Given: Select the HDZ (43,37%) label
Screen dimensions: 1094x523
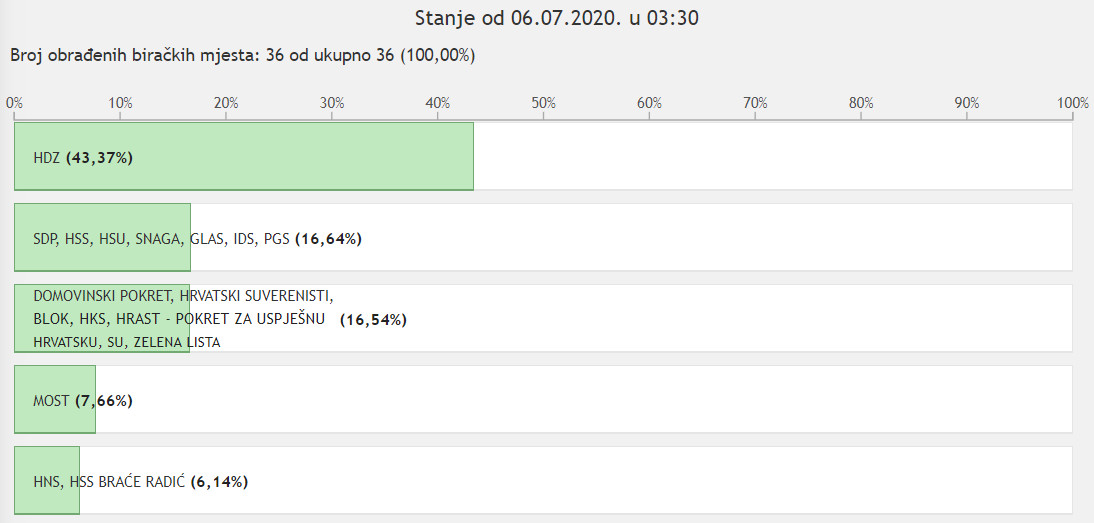Looking at the screenshot, I should point(83,158).
